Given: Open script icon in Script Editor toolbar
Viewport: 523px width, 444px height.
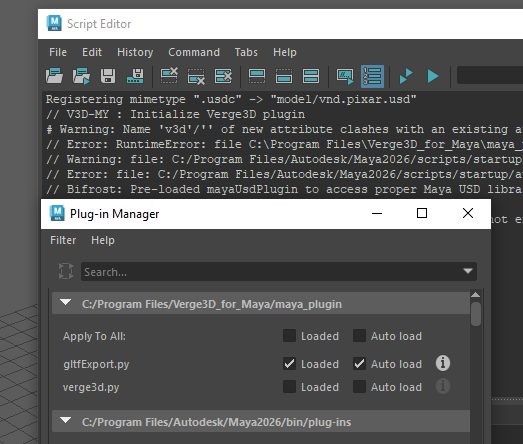Looking at the screenshot, I should [x=54, y=76].
